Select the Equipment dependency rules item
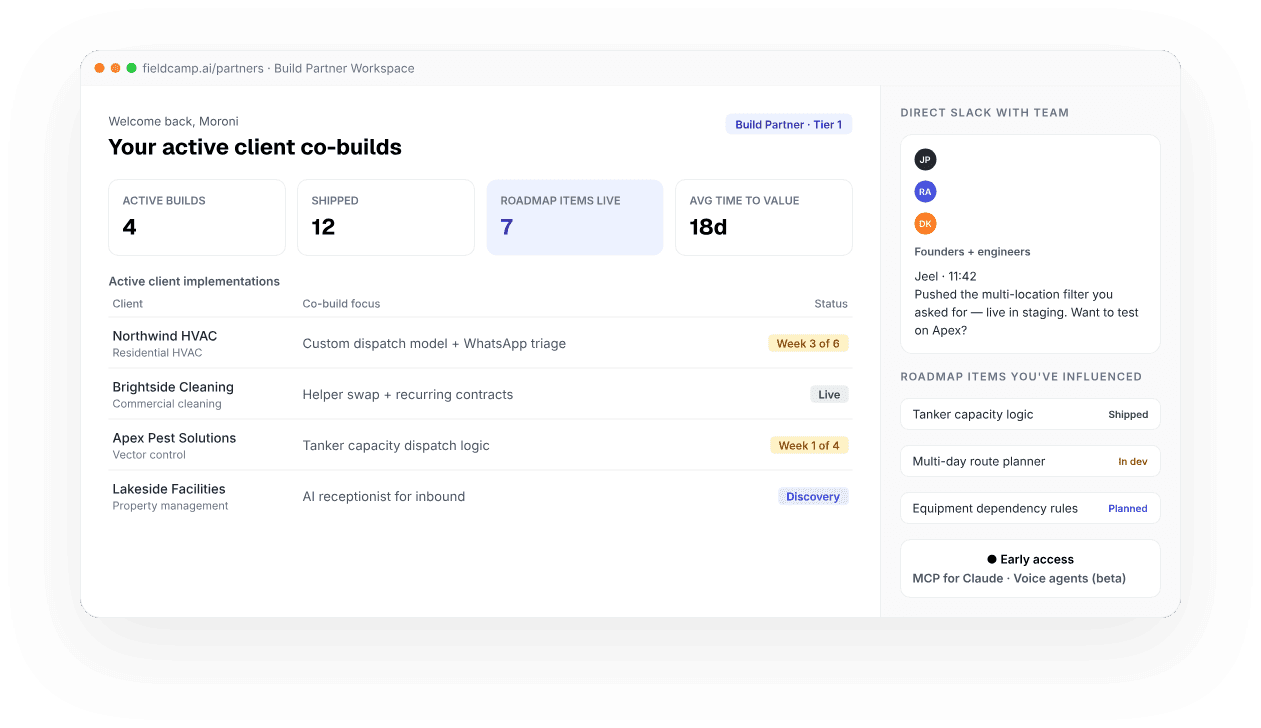This screenshot has height=728, width=1261. pos(1030,509)
